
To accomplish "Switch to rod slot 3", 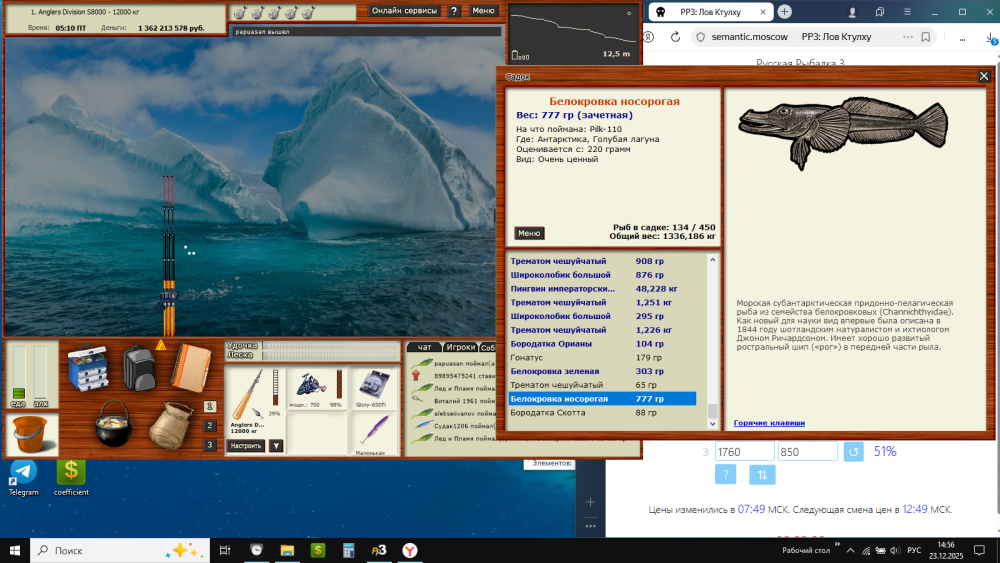I will [210, 445].
